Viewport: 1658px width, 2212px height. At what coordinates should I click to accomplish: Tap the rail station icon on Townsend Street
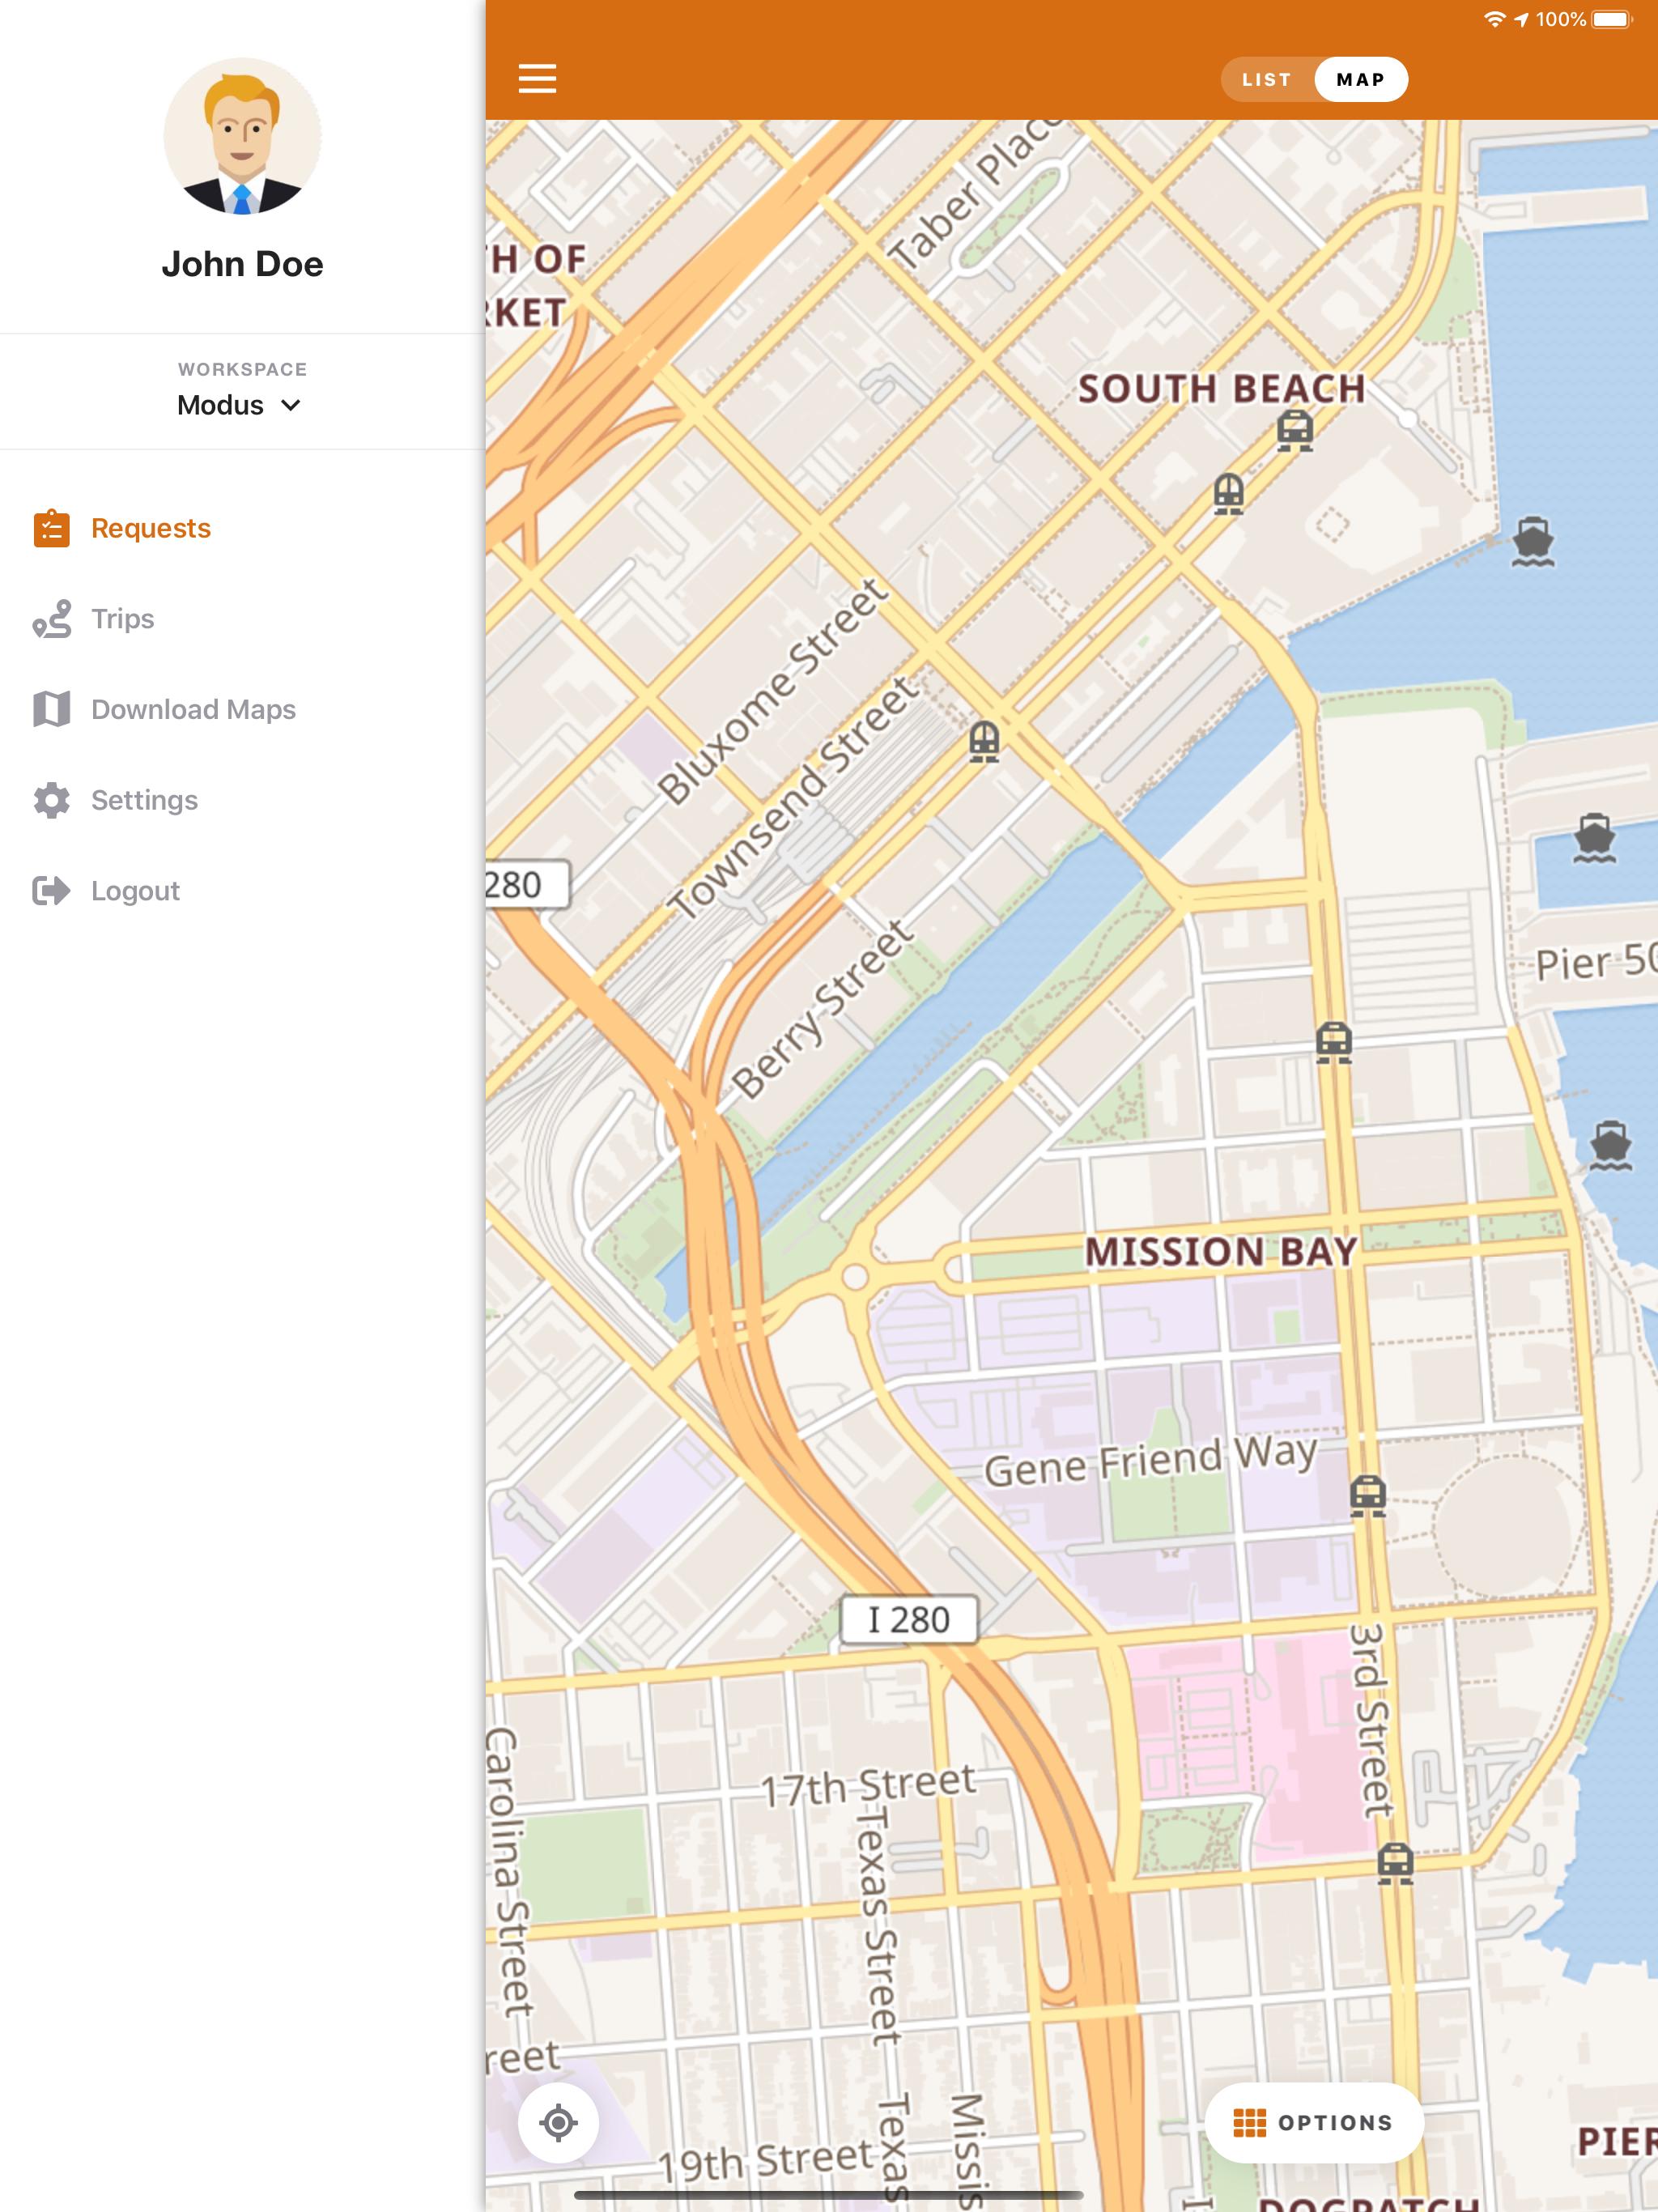click(x=984, y=742)
